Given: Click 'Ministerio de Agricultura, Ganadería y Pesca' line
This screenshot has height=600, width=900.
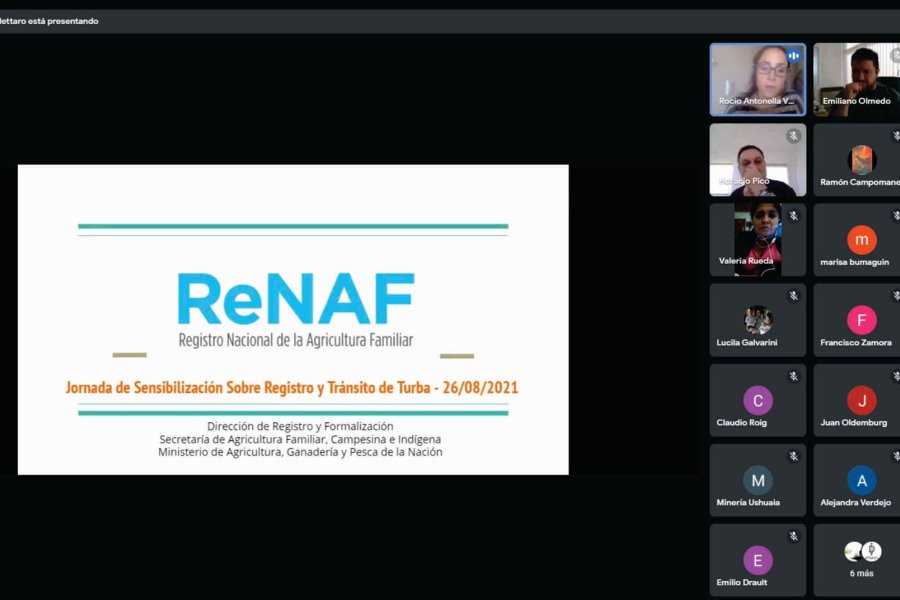Looking at the screenshot, I should [x=300, y=452].
